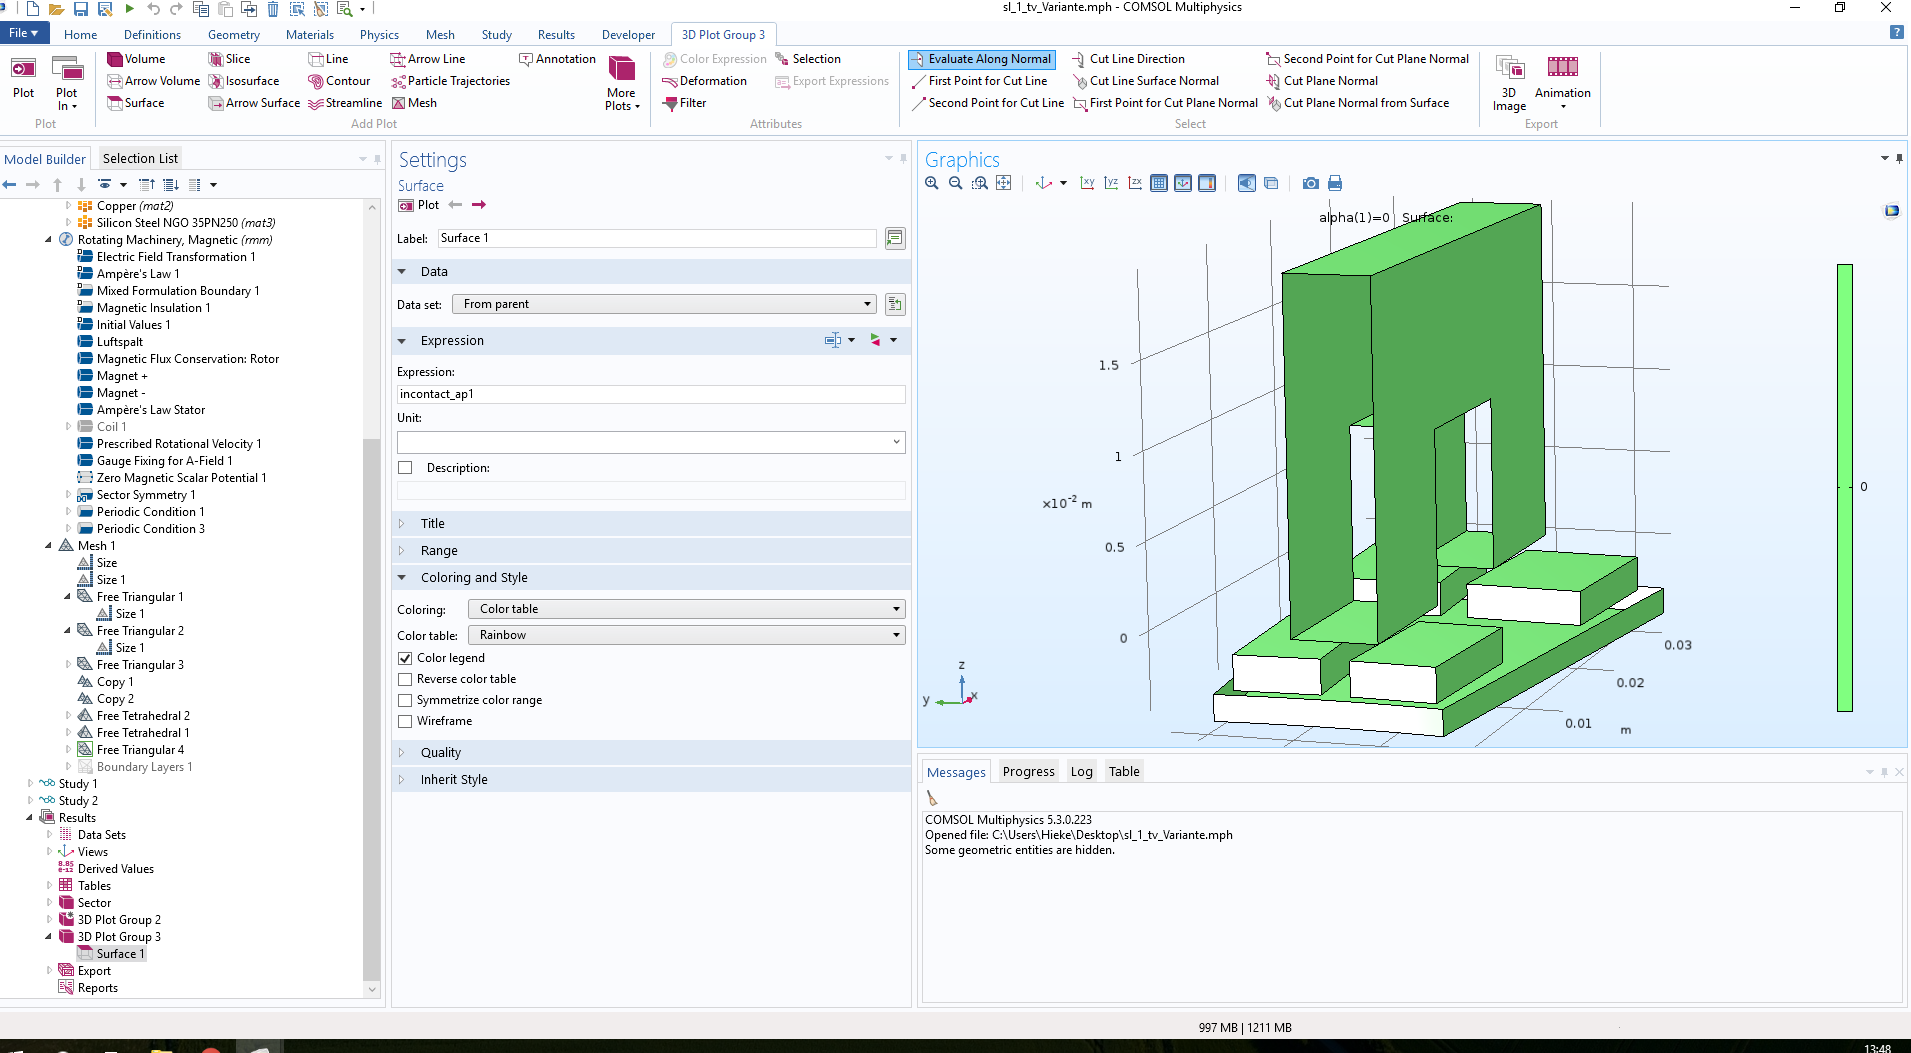Click the Plot button in Settings

click(419, 205)
